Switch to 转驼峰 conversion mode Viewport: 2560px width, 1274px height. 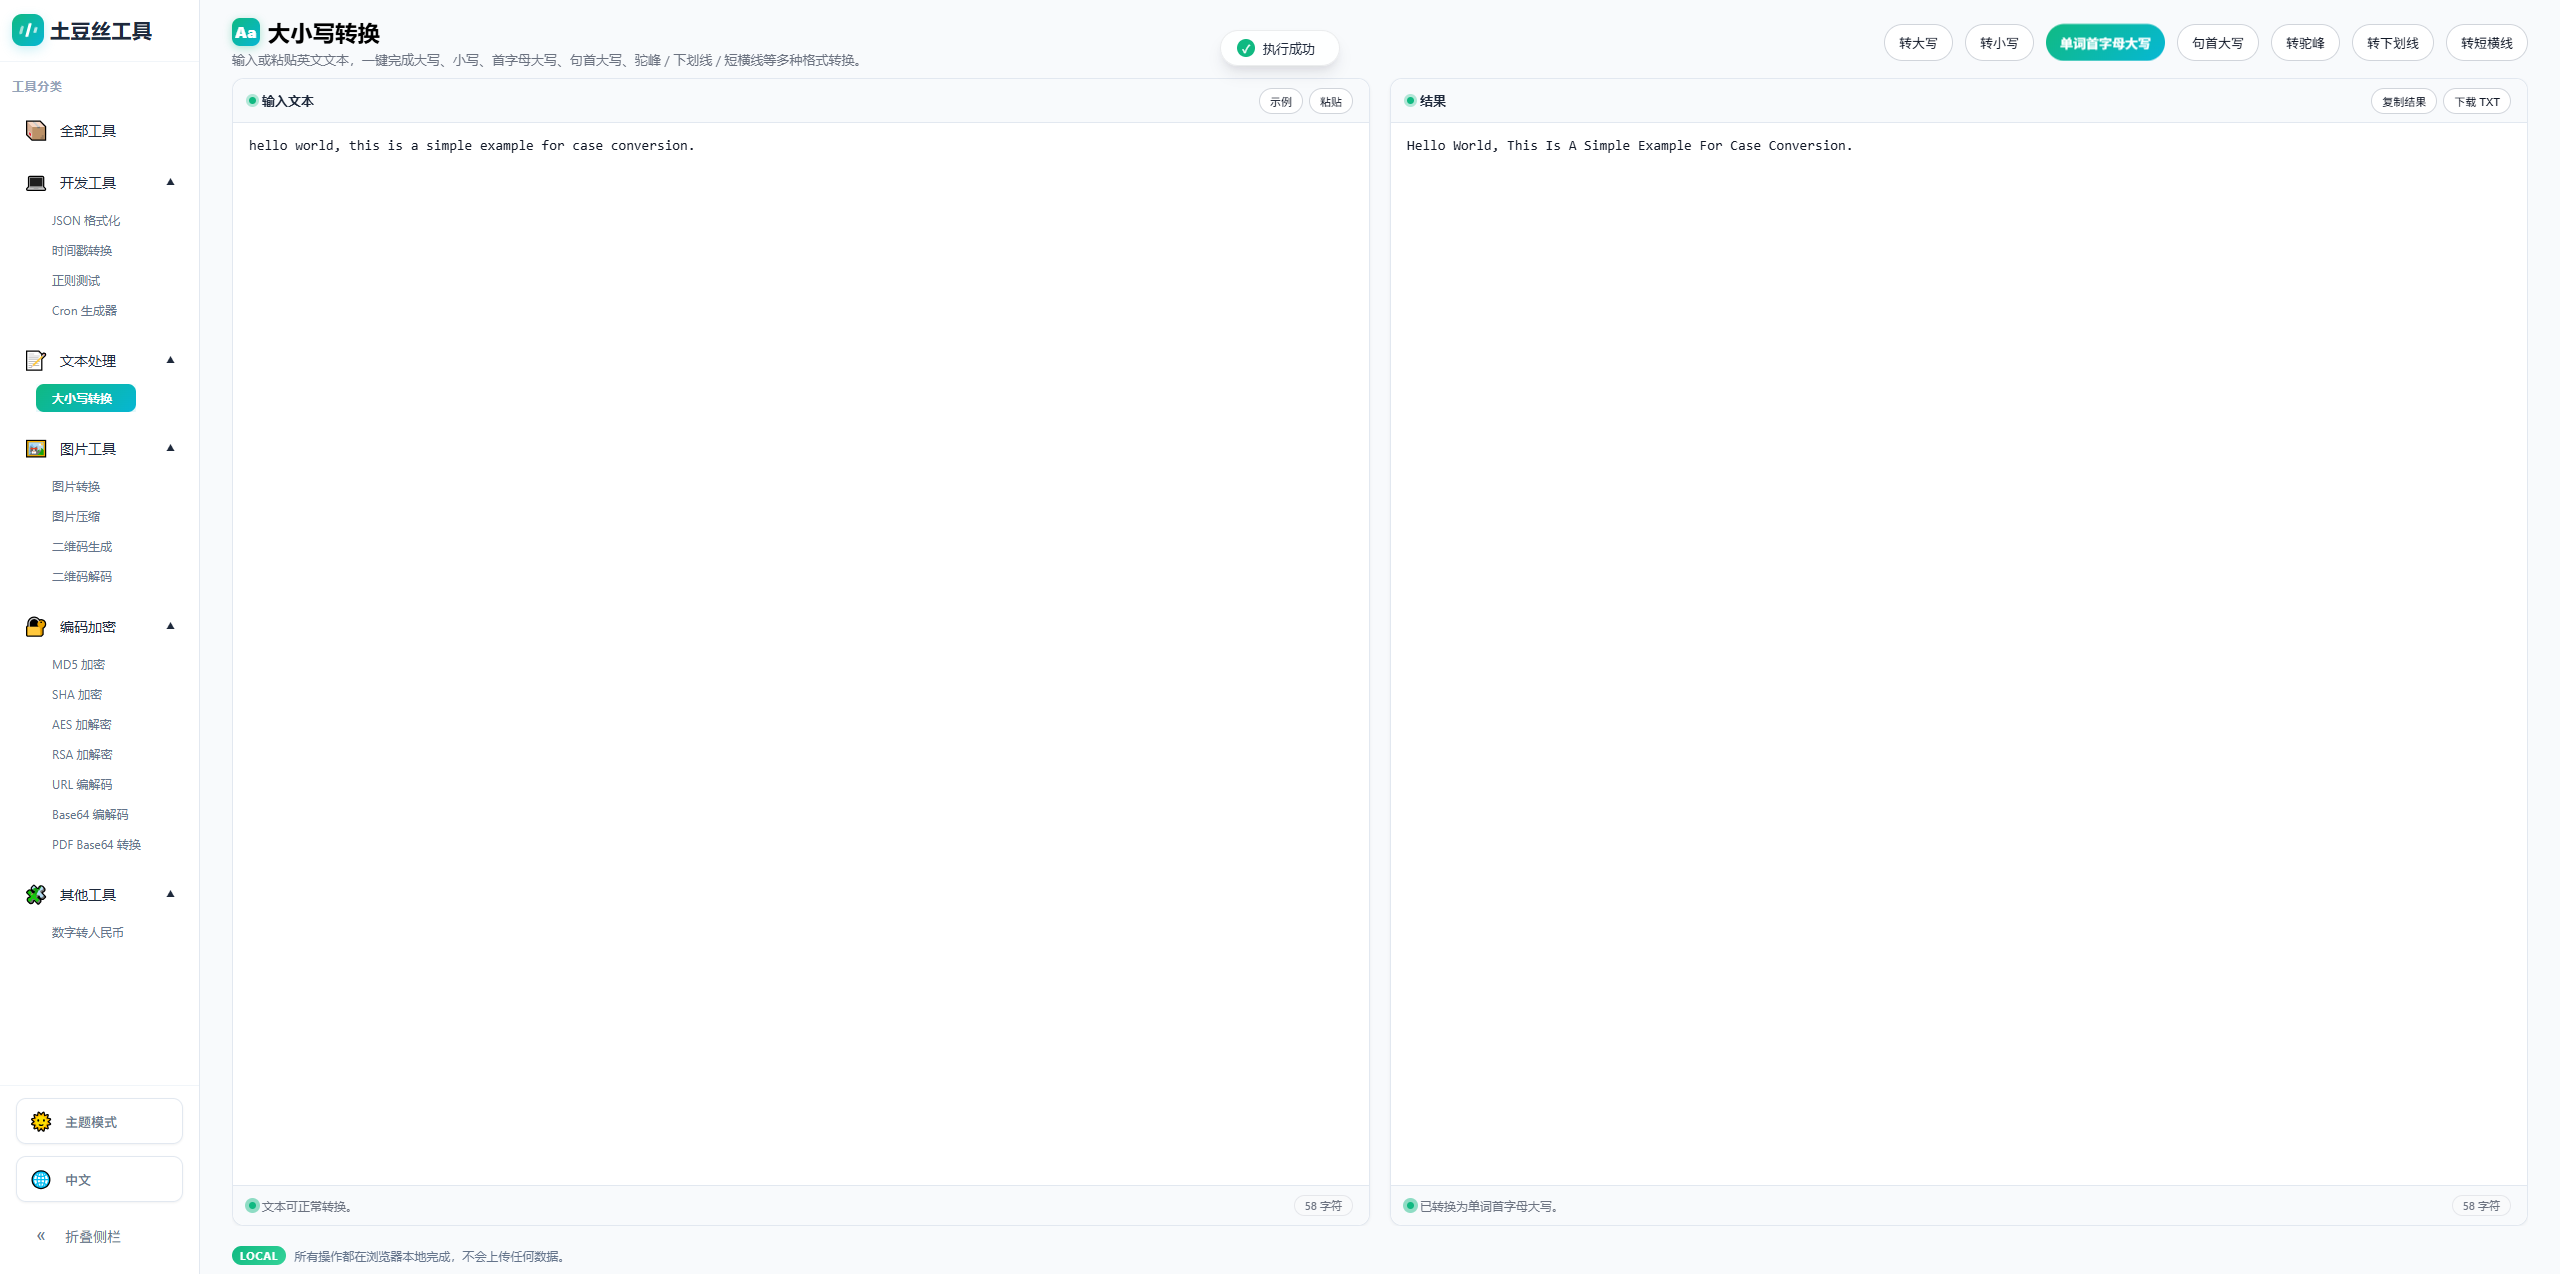point(2304,43)
